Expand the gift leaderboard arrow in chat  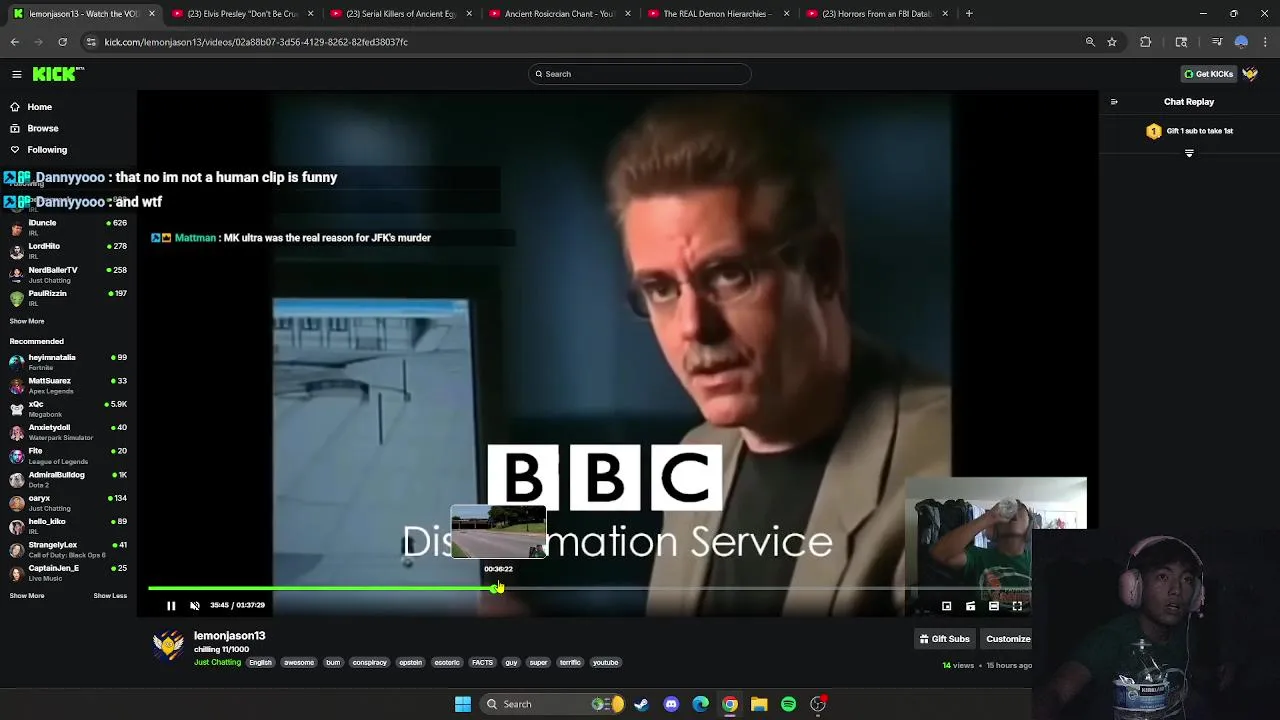1189,153
